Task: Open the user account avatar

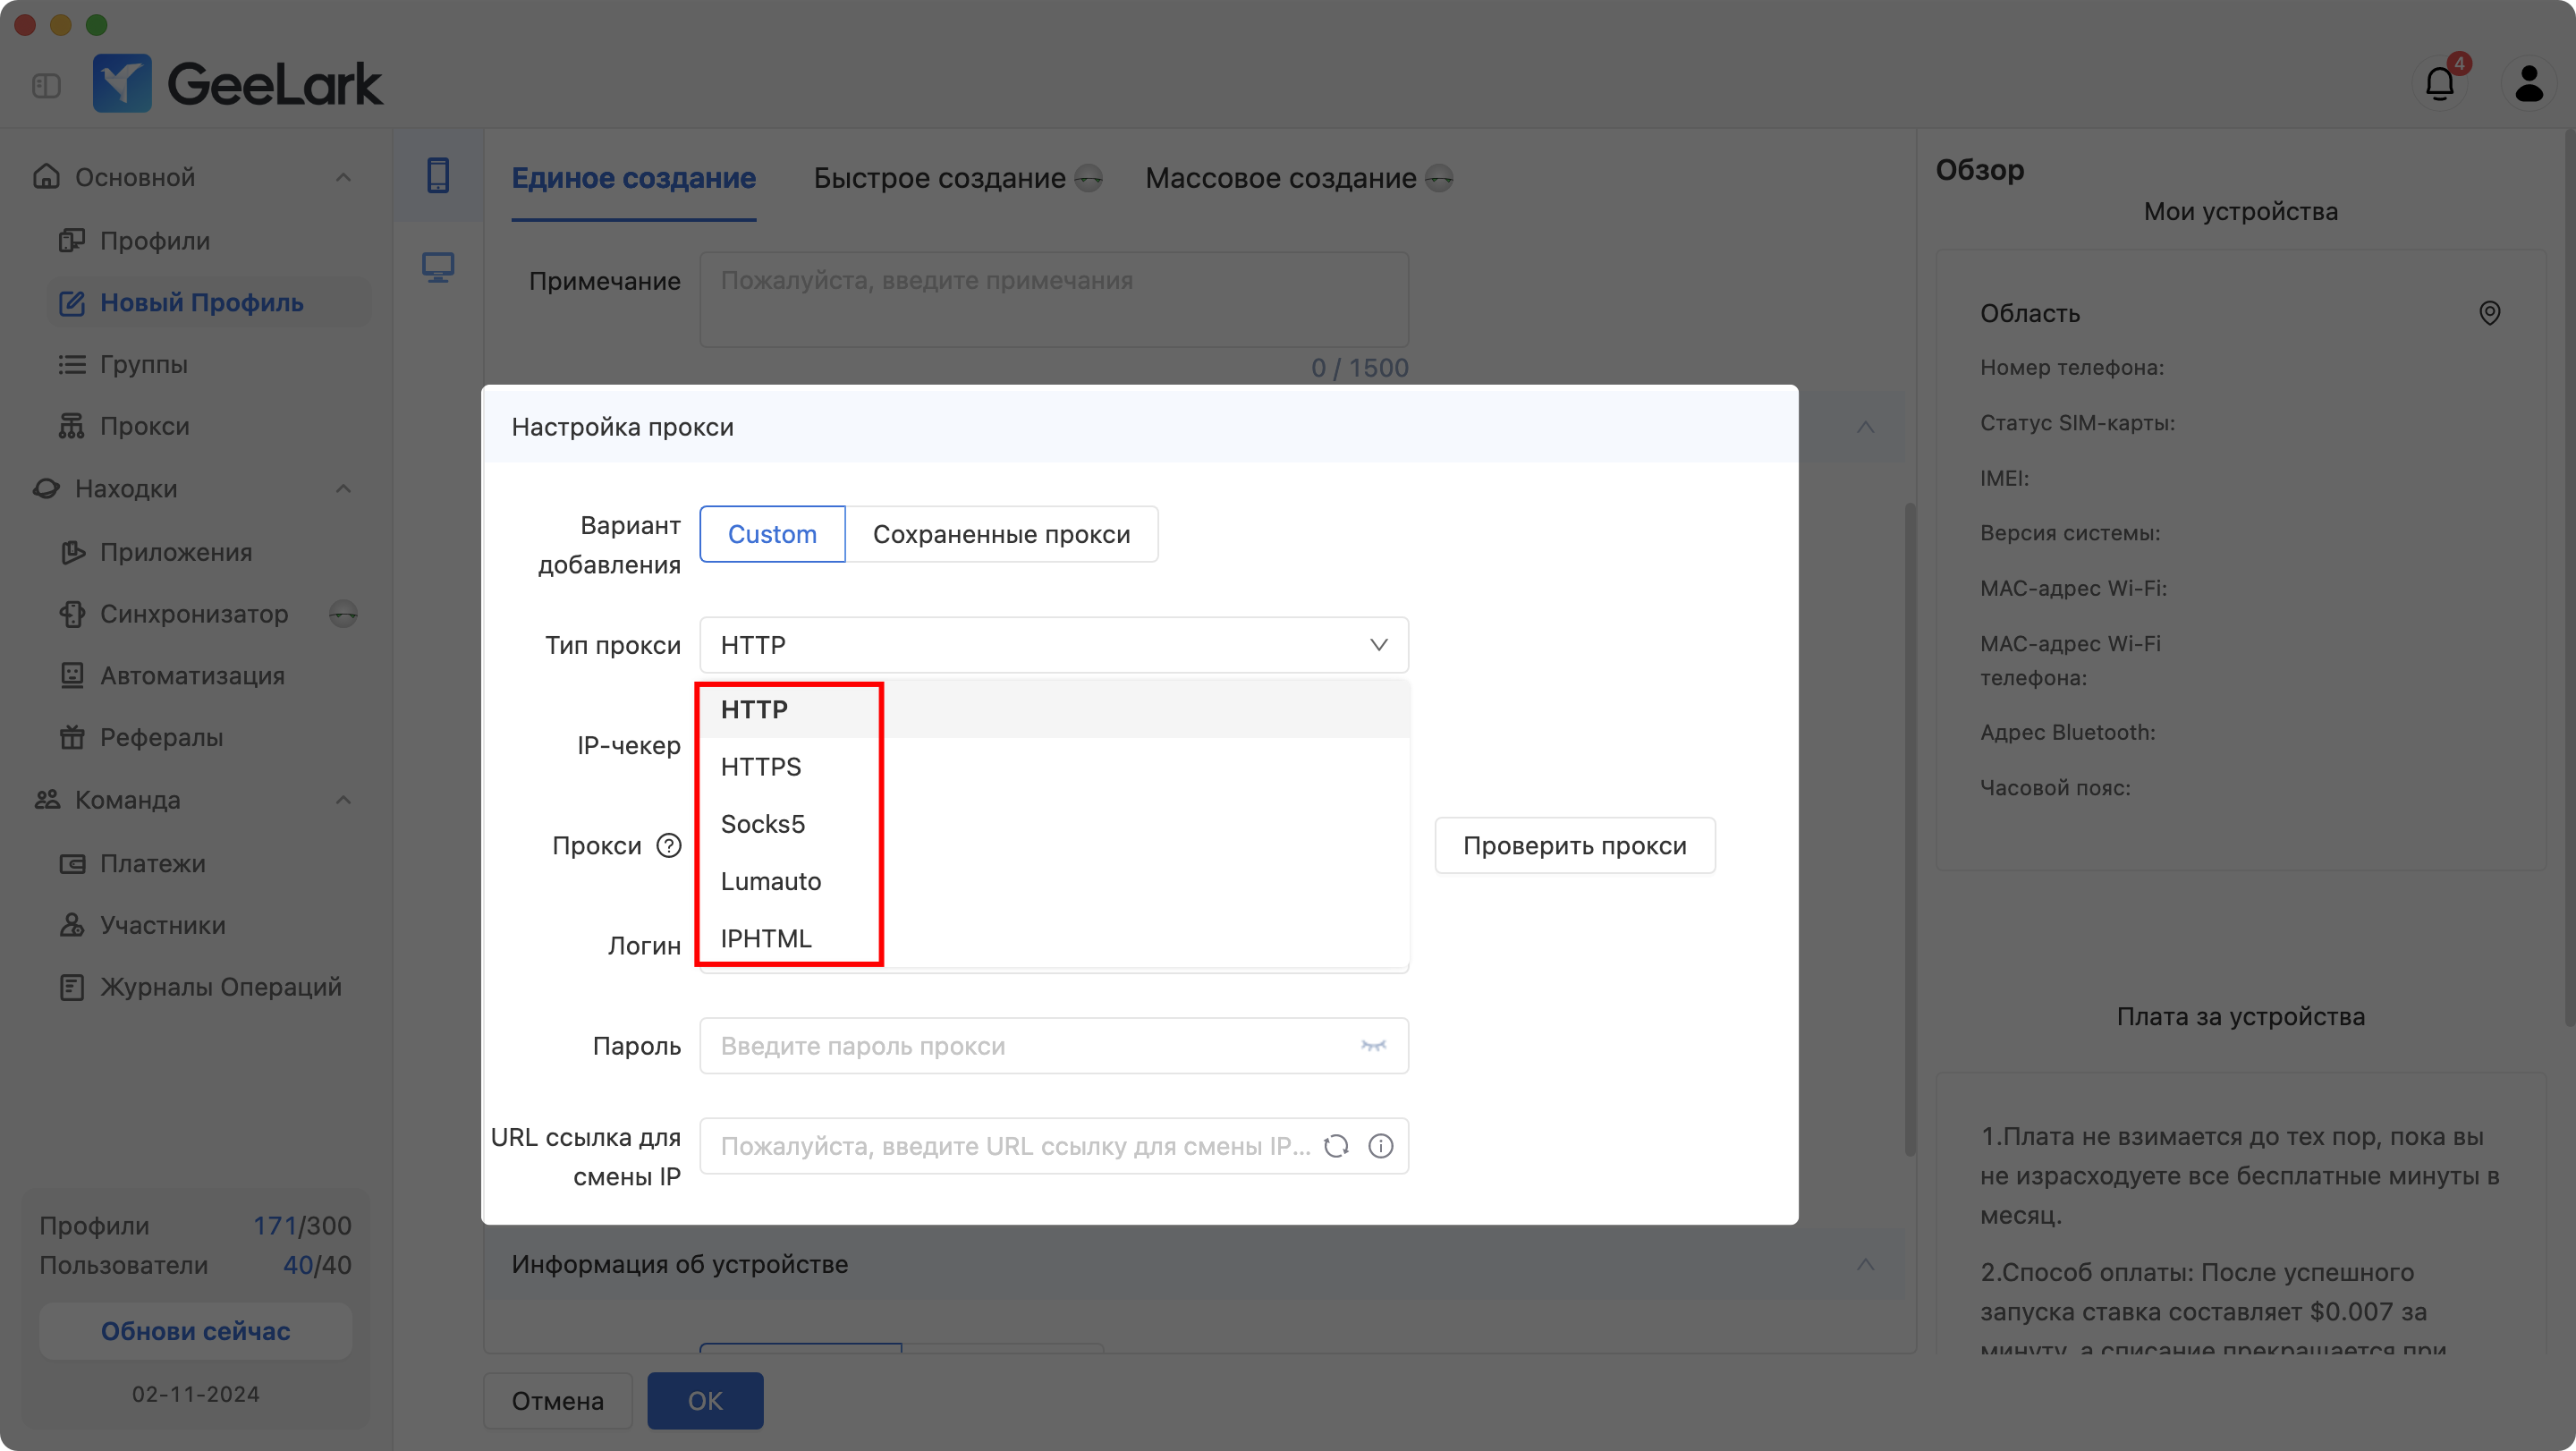Action: (x=2529, y=84)
